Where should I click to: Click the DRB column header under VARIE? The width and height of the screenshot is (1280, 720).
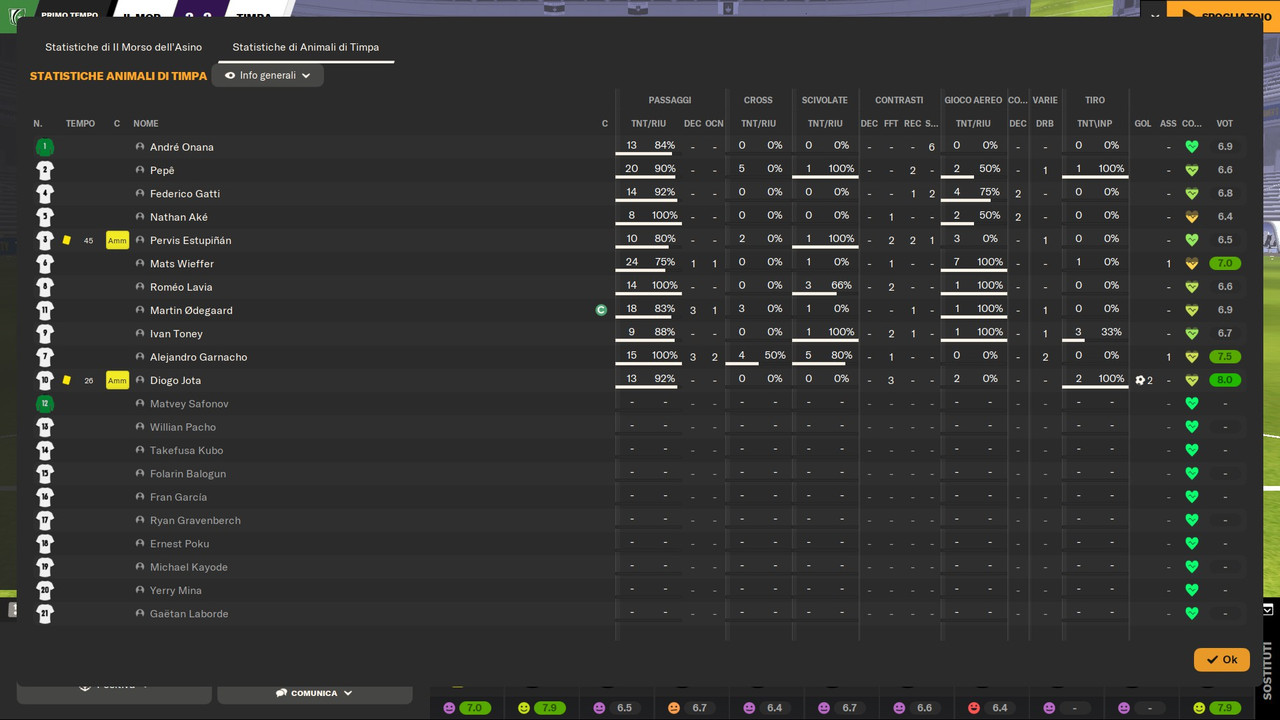[1045, 124]
